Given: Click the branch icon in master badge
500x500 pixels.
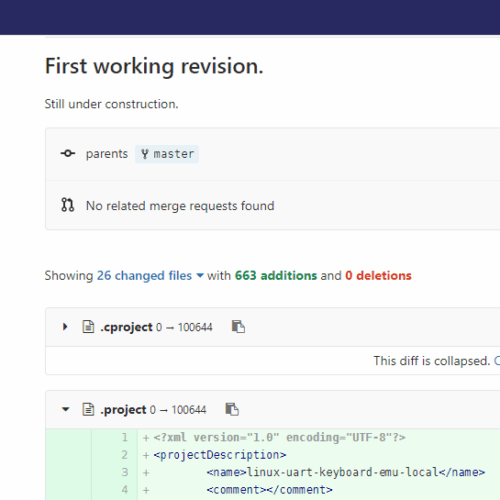Looking at the screenshot, I should [145, 154].
